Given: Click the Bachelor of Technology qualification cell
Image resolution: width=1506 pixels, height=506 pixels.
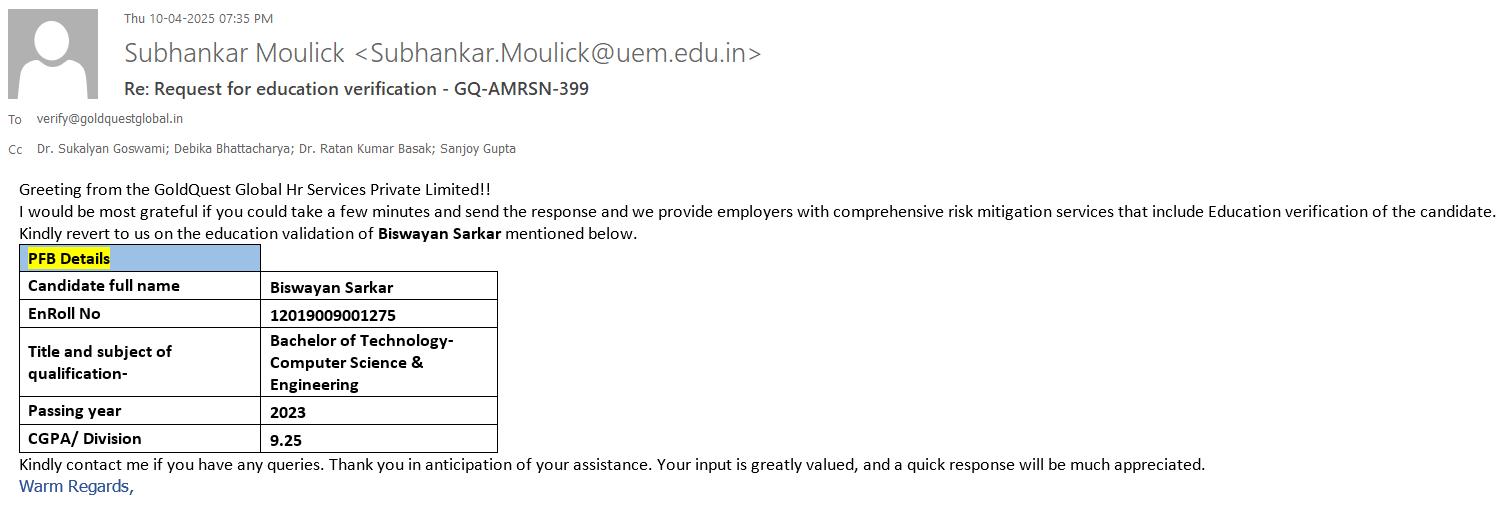Looking at the screenshot, I should point(361,362).
